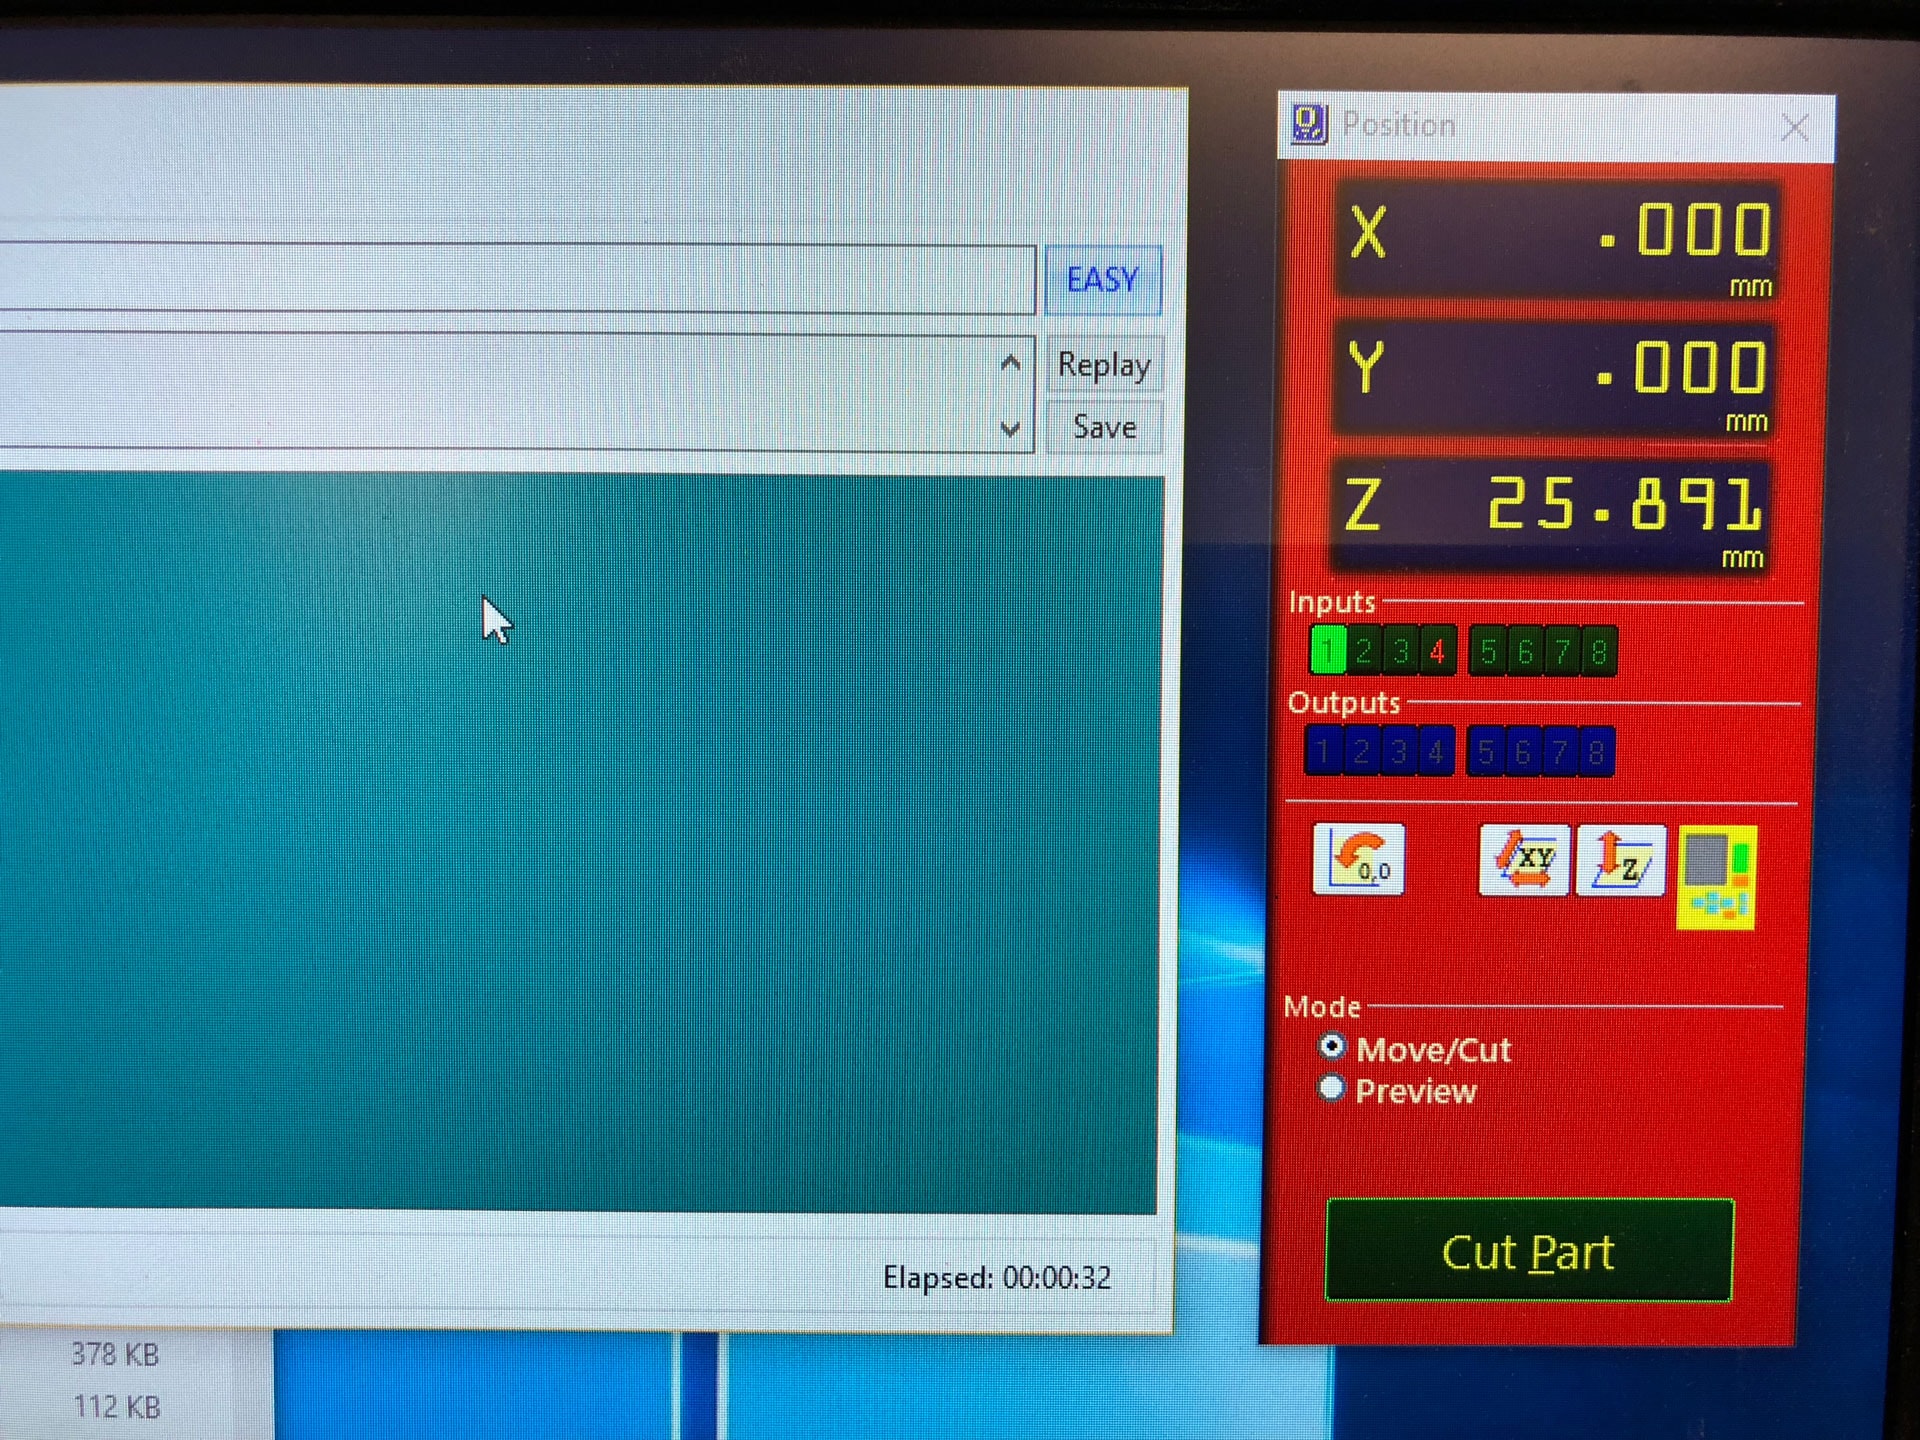This screenshot has width=1920, height=1440.
Task: Click the Save button
Action: click(x=1104, y=427)
